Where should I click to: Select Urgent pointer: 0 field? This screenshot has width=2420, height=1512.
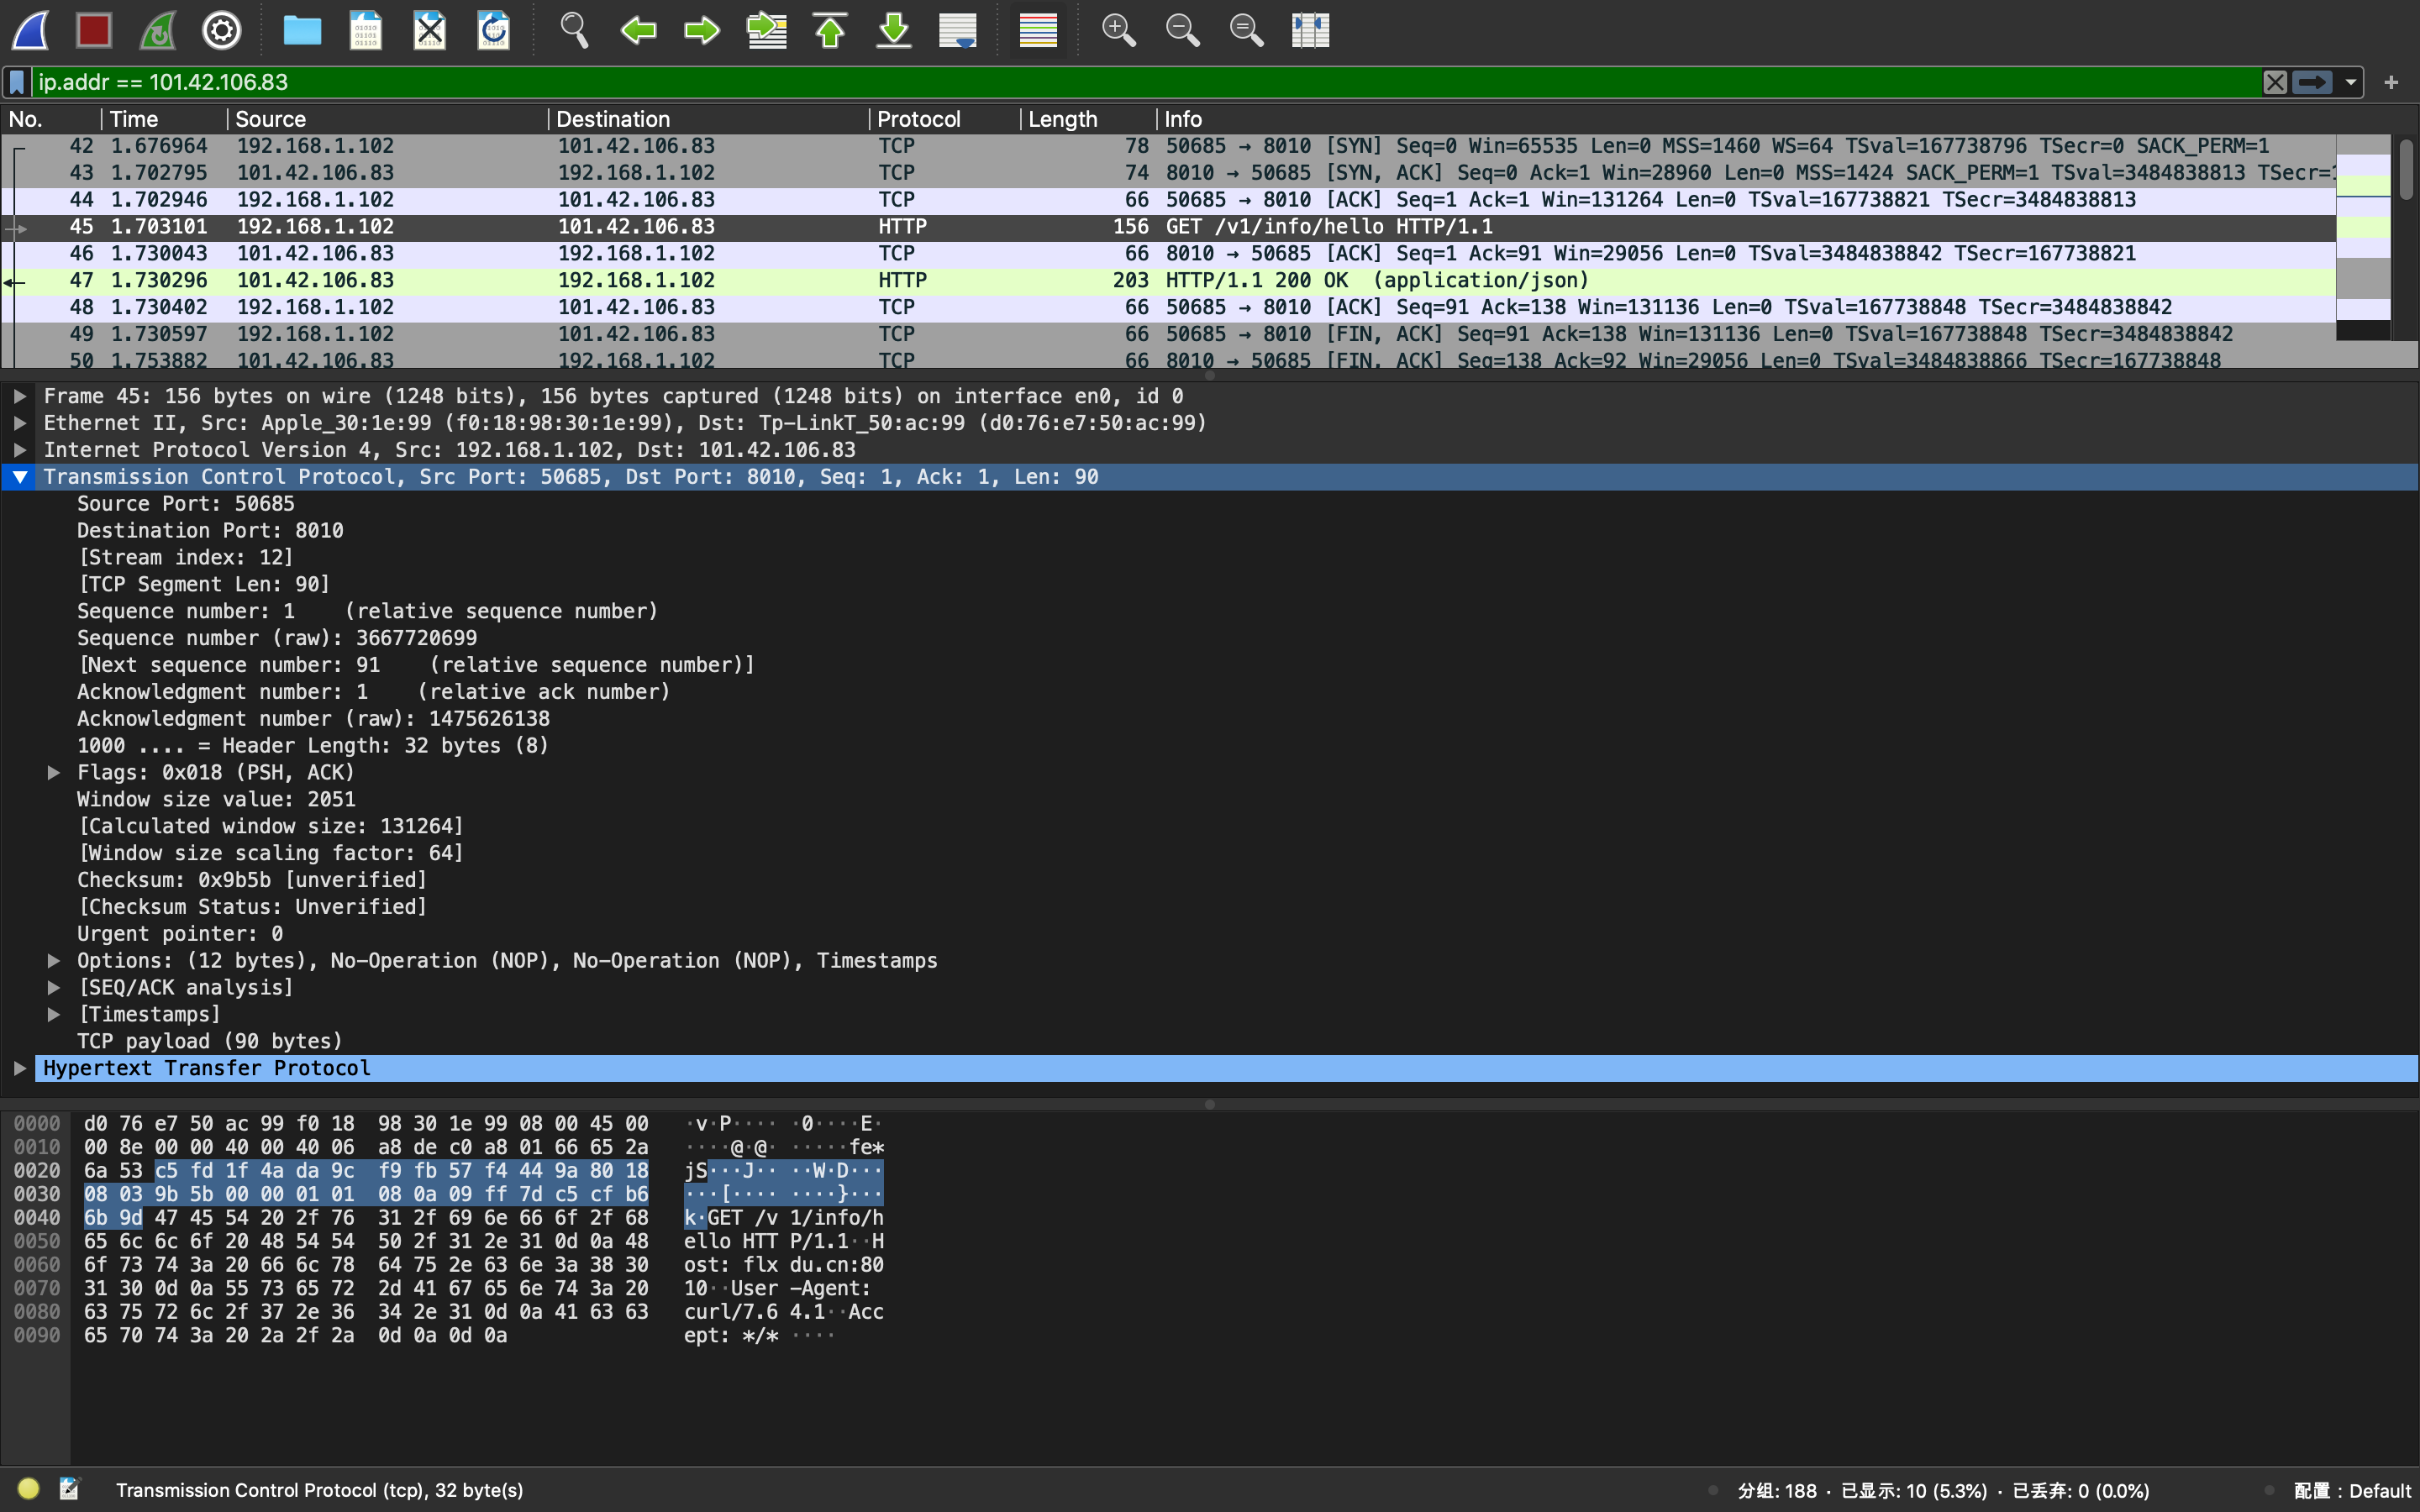pyautogui.click(x=180, y=934)
